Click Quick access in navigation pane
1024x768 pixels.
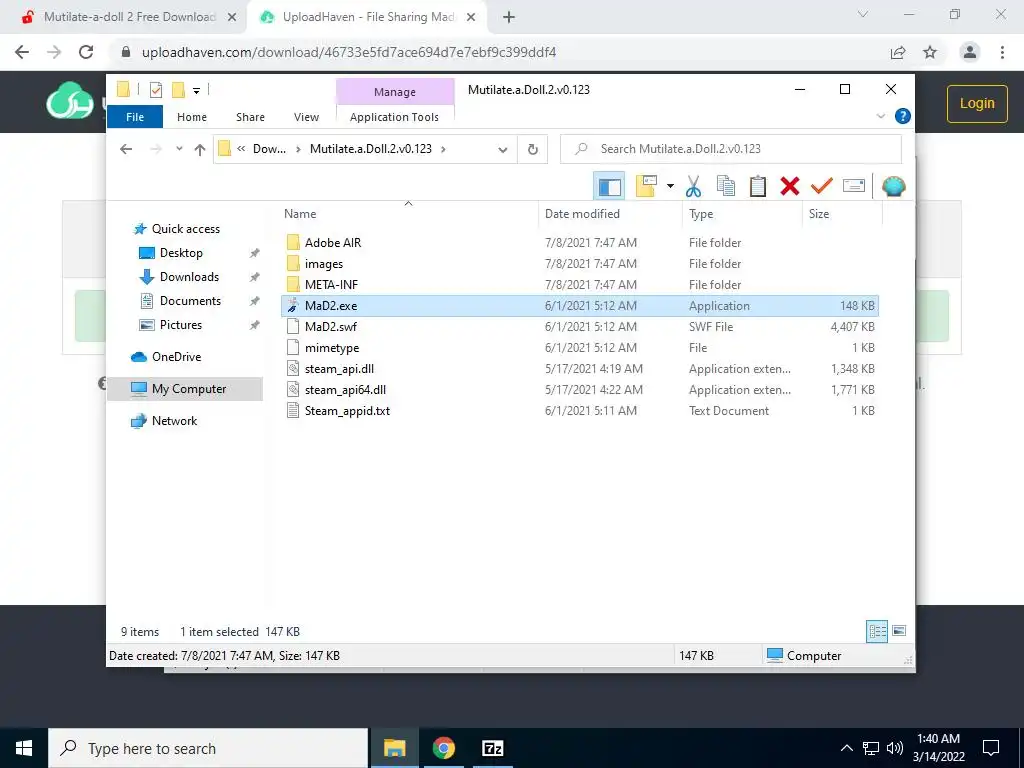tap(185, 229)
